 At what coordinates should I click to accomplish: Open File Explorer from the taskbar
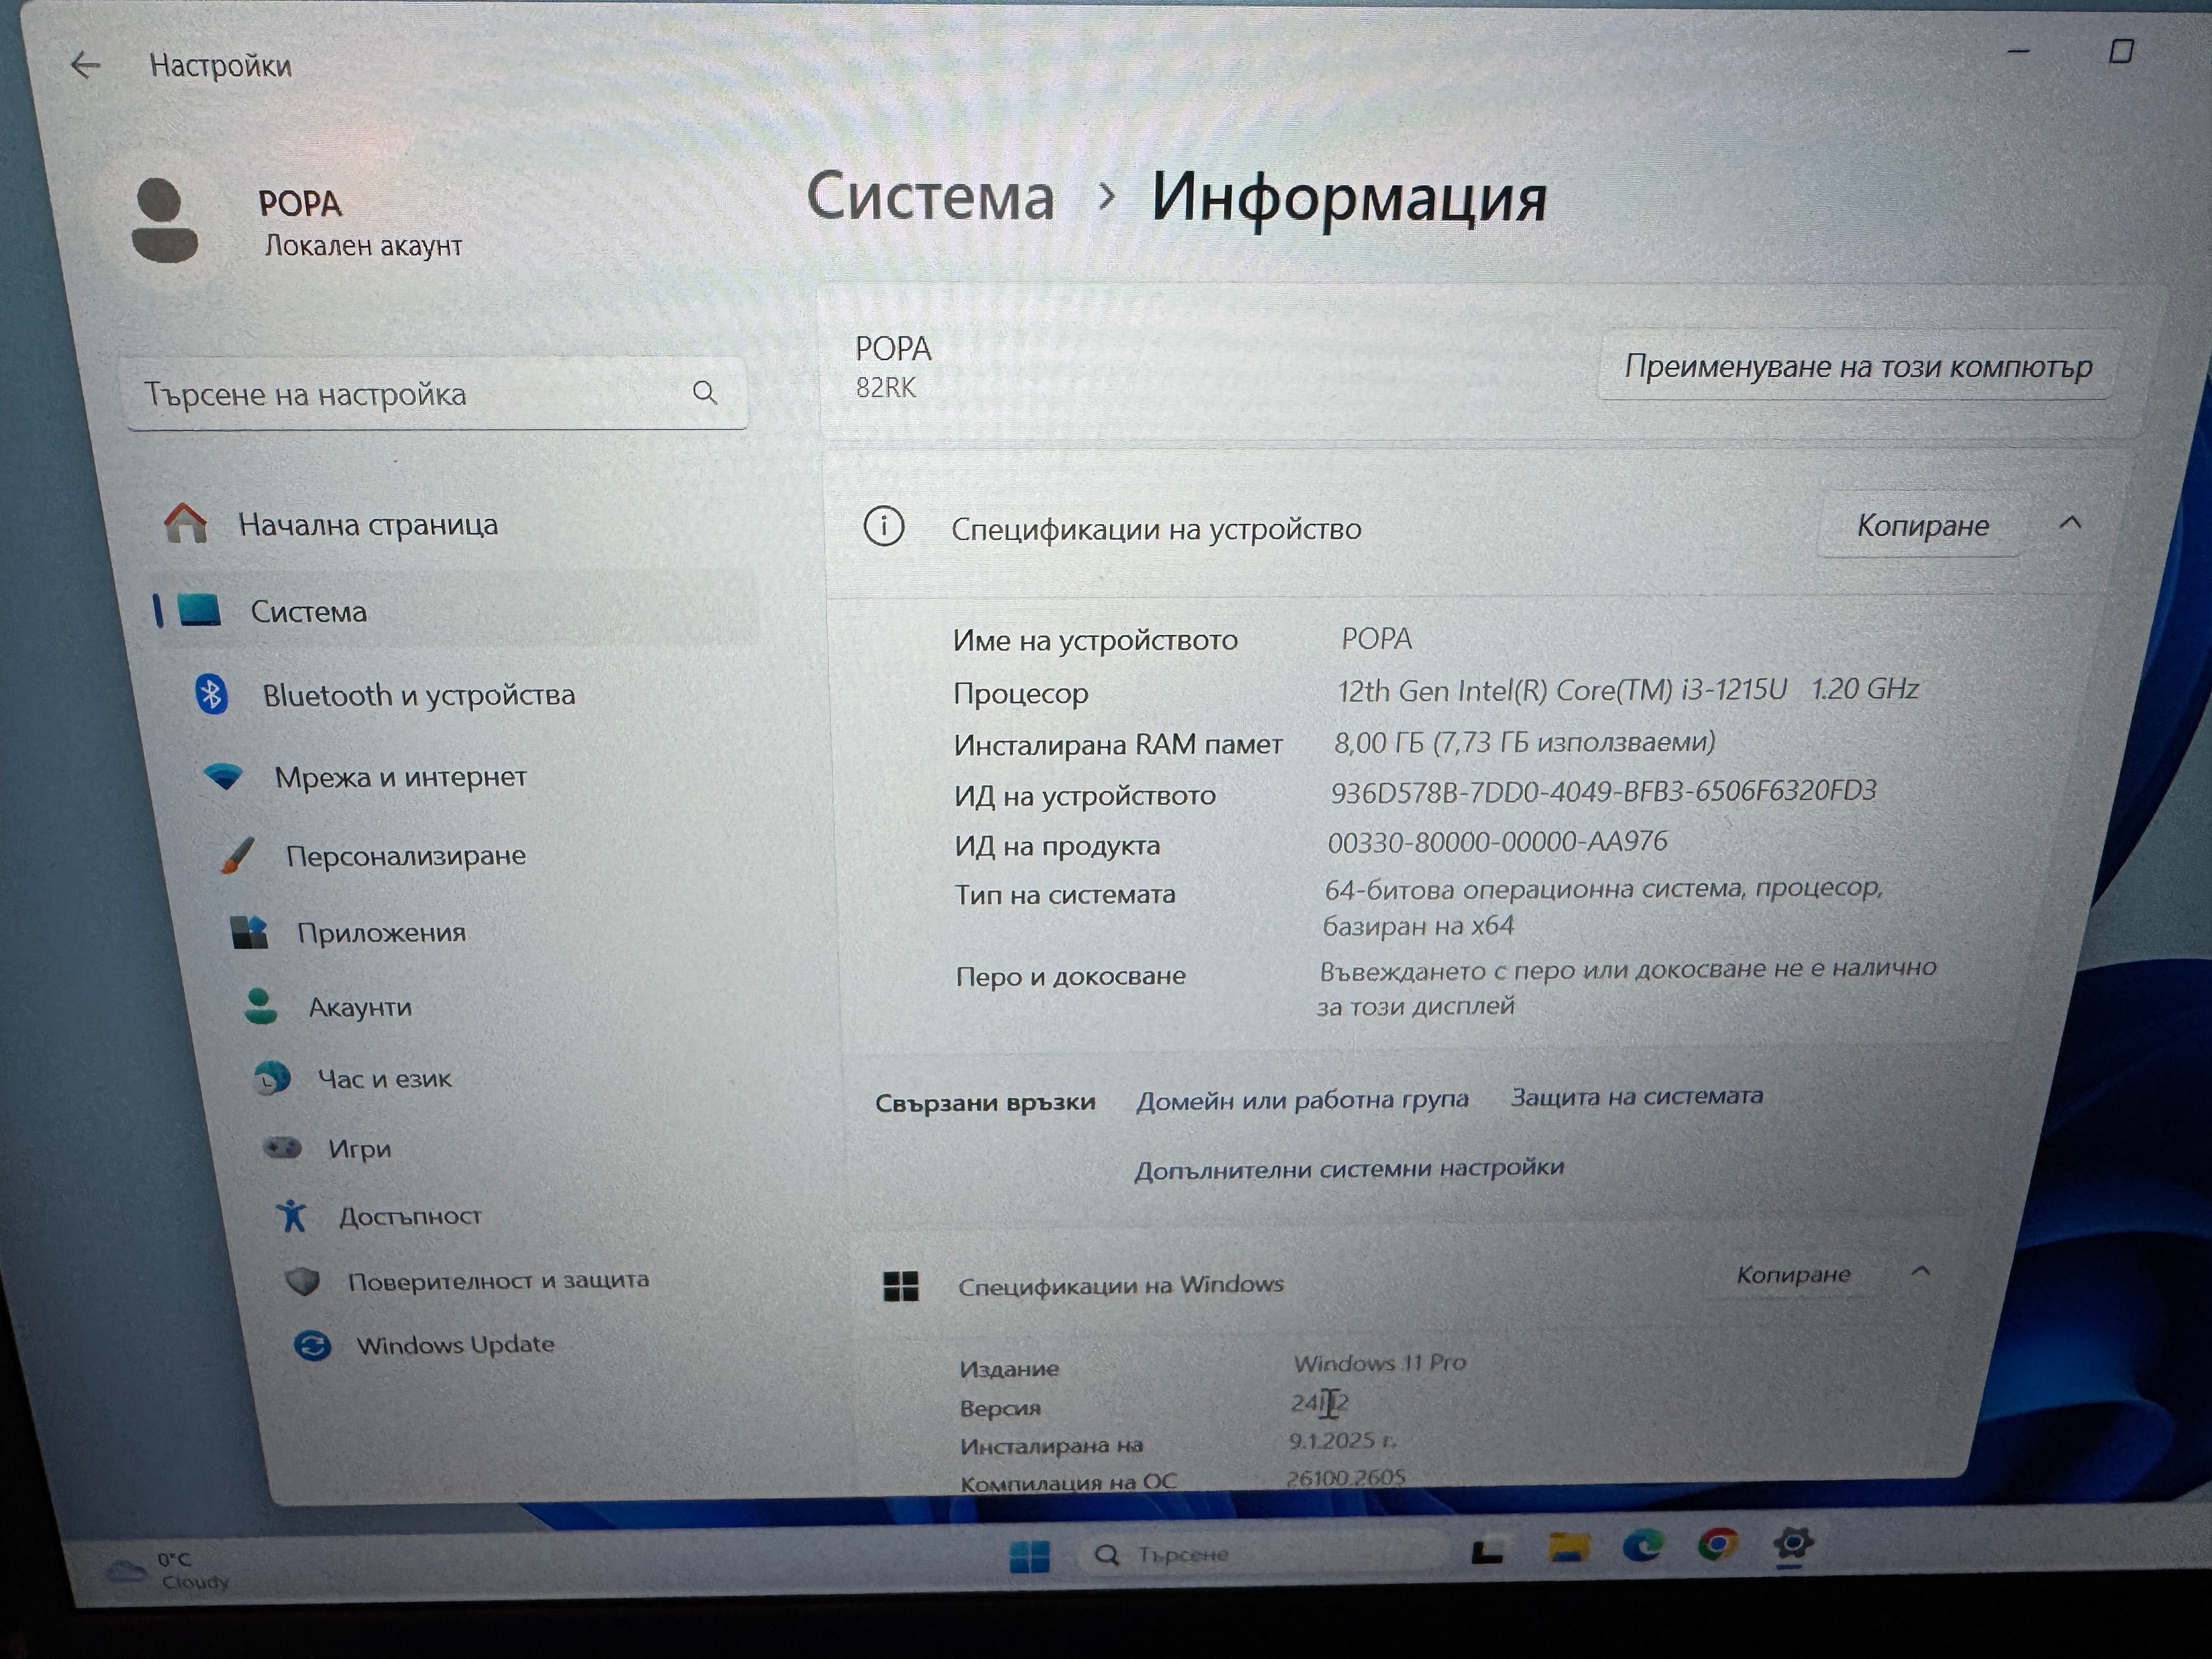click(x=1568, y=1549)
